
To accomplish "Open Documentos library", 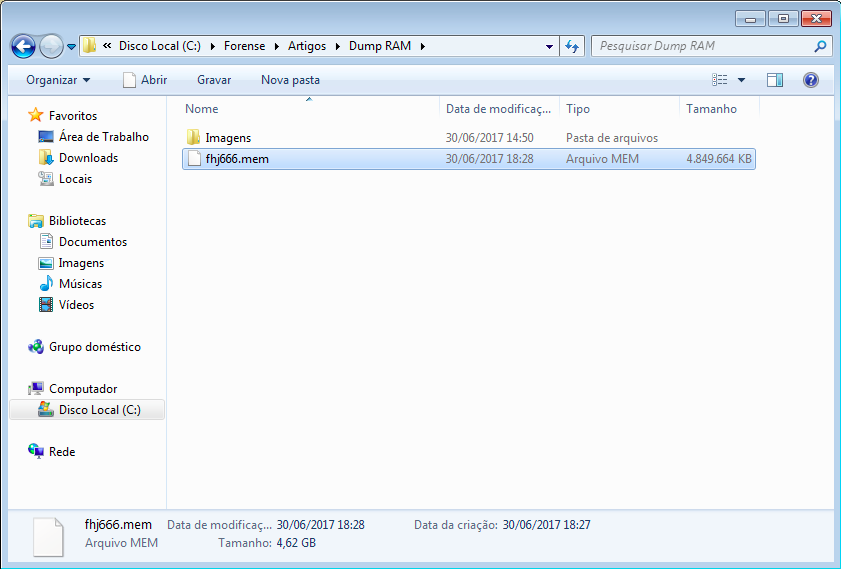I will (83, 242).
